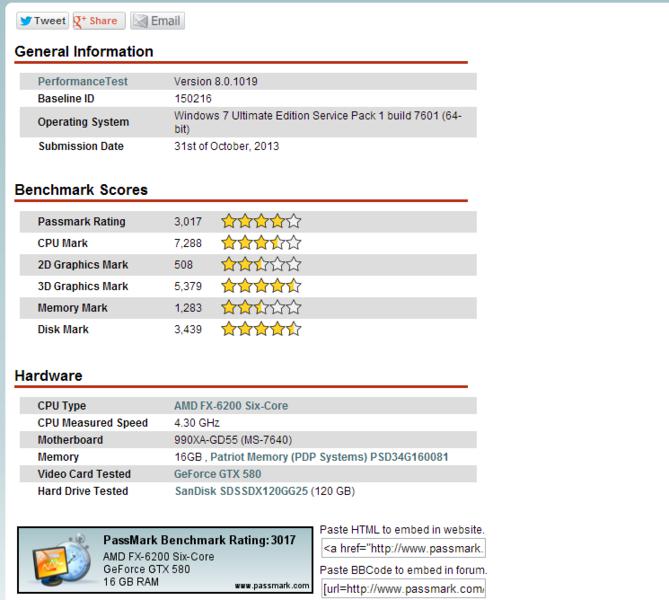Open the Patriot Memory PSD34G160081 link
Image resolution: width=669 pixels, height=600 pixels.
329,457
